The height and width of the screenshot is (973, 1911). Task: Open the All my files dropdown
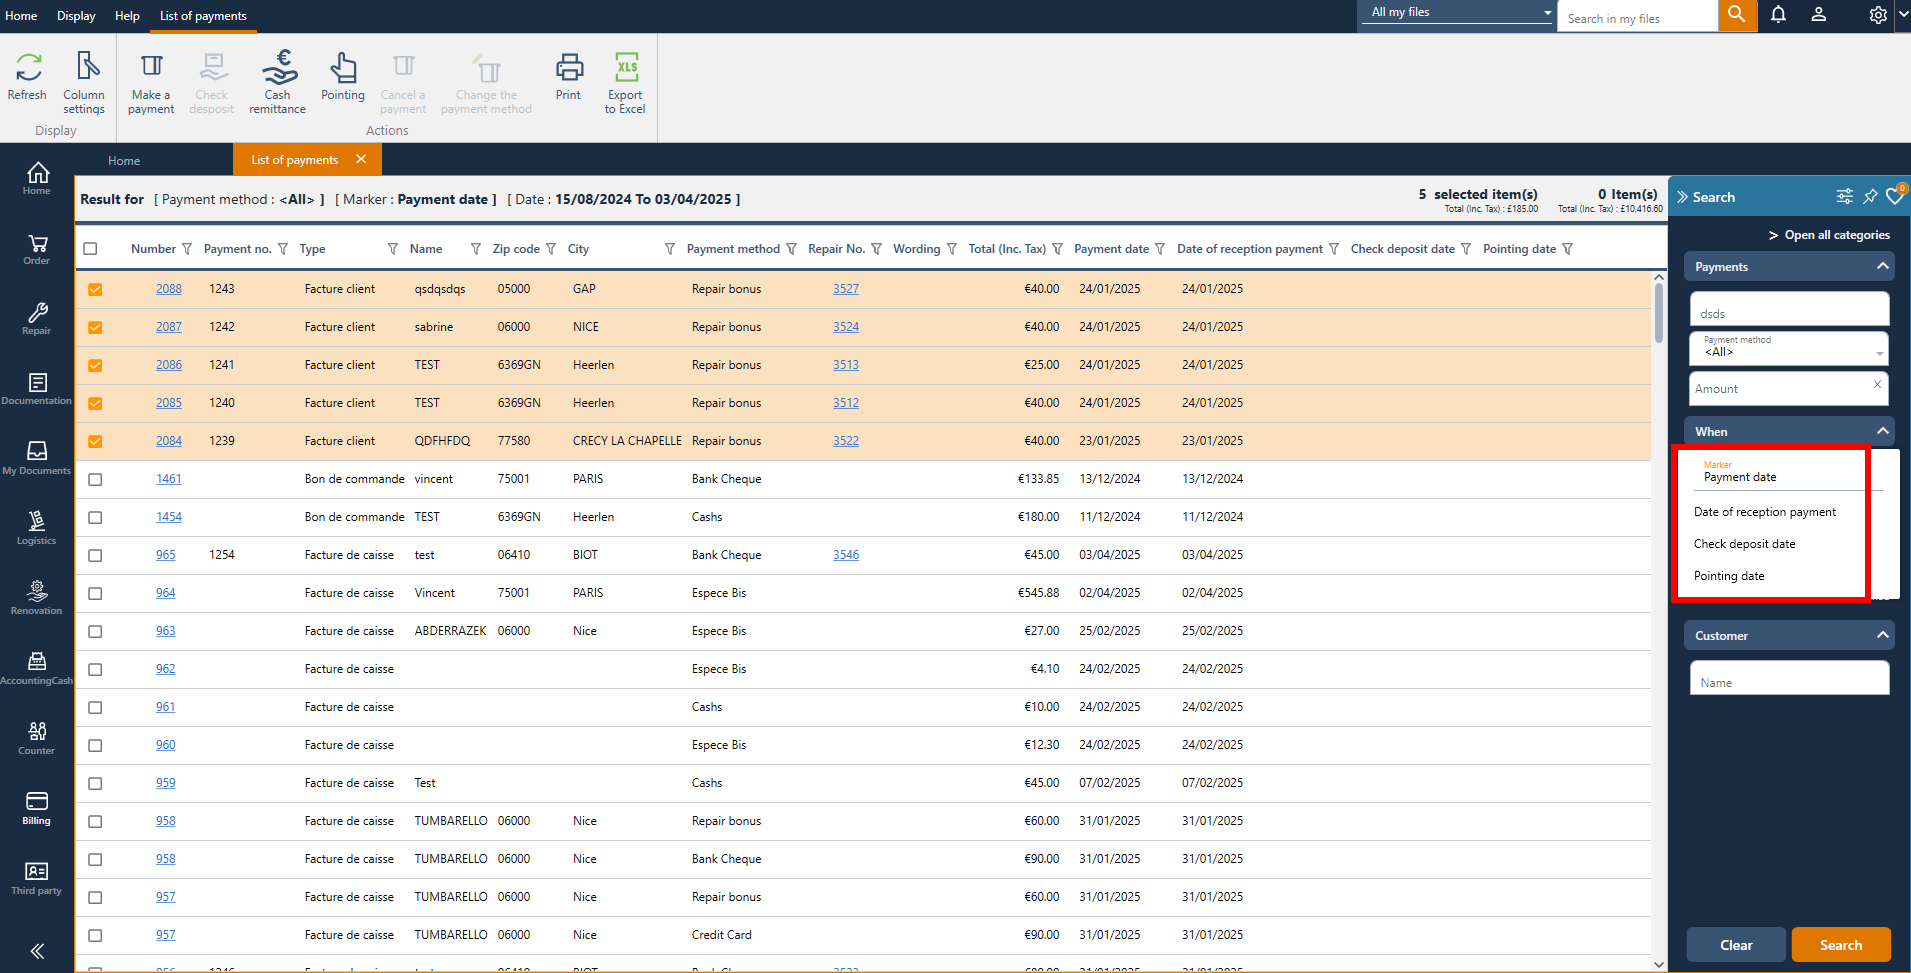tap(1457, 12)
